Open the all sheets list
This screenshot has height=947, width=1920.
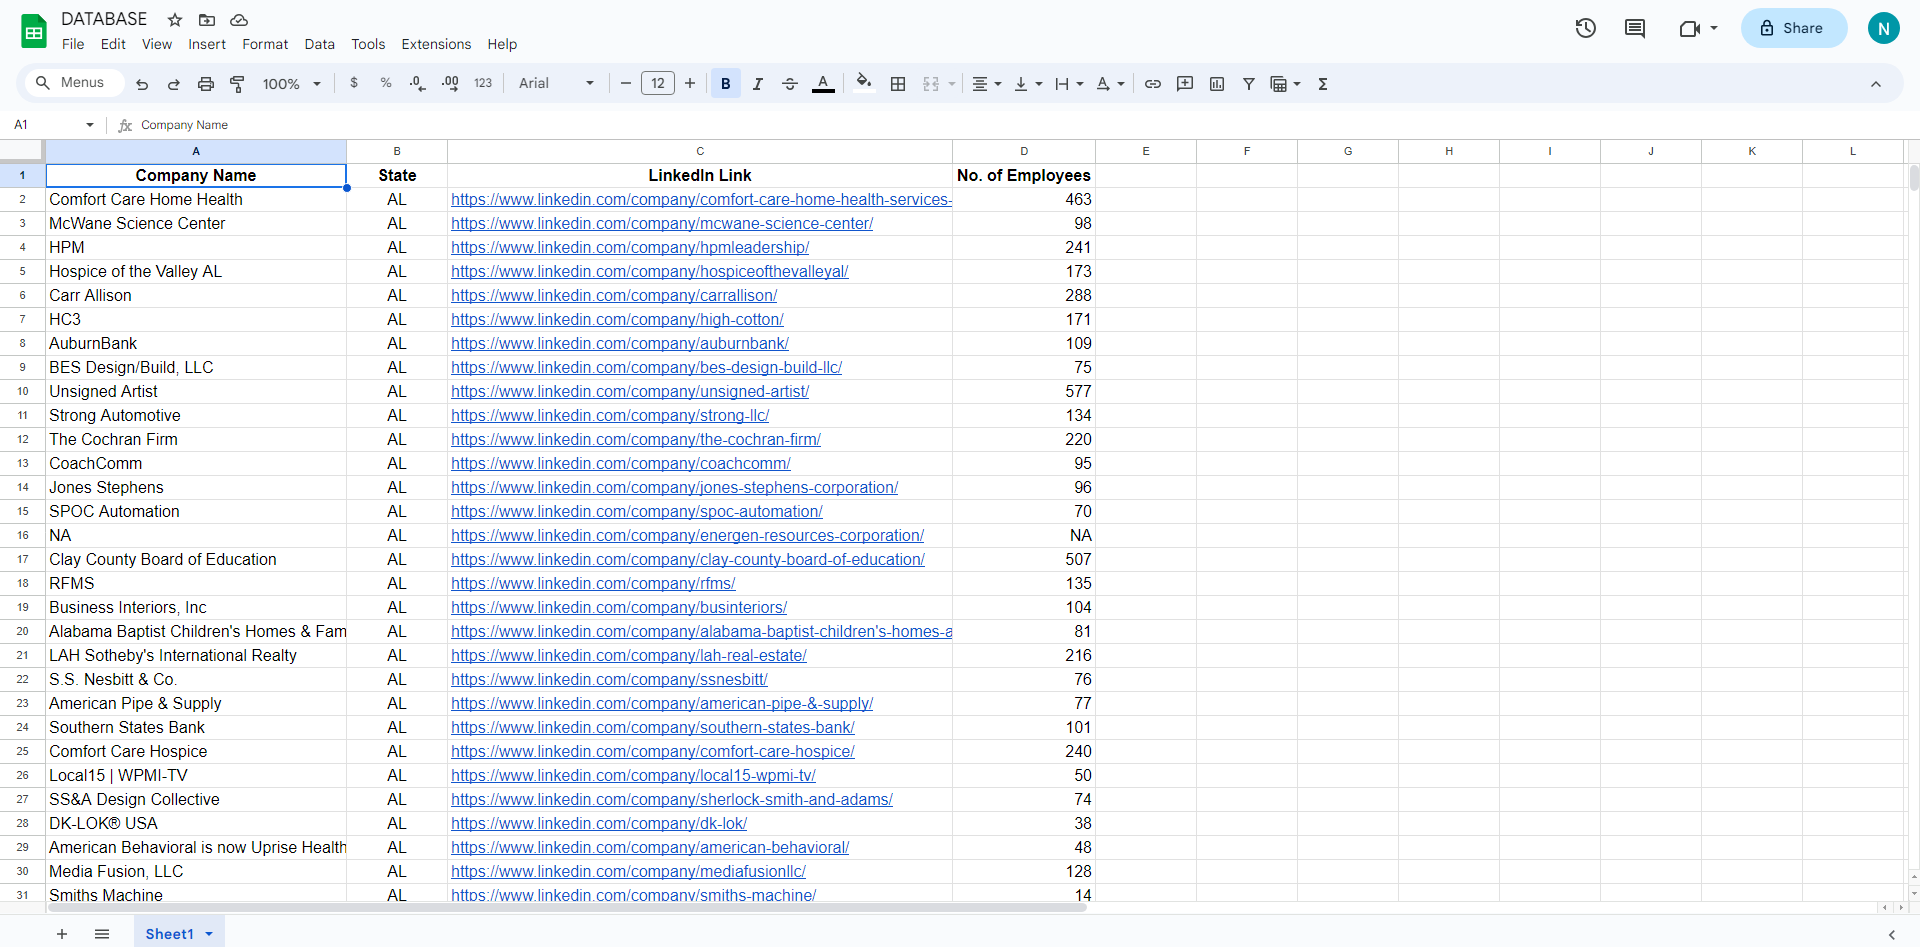pyautogui.click(x=102, y=934)
